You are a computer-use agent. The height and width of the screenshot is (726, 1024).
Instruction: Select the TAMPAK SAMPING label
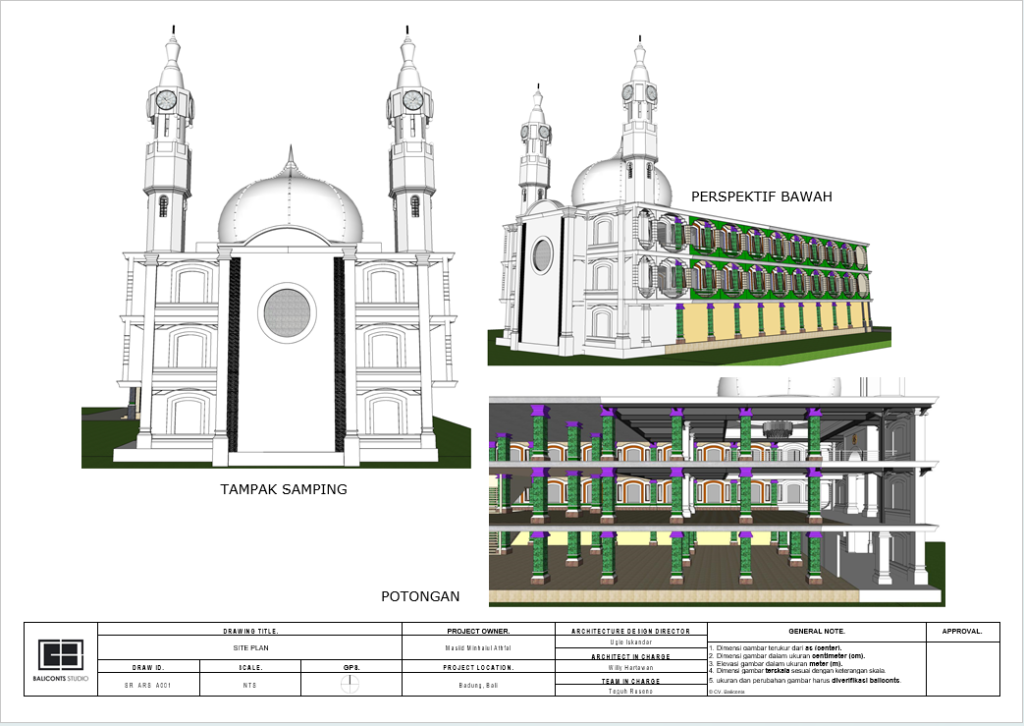[284, 490]
